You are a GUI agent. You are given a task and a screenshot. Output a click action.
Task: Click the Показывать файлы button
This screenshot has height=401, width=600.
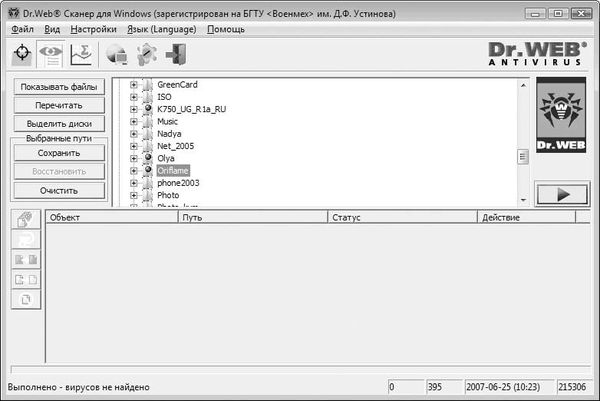pos(58,87)
